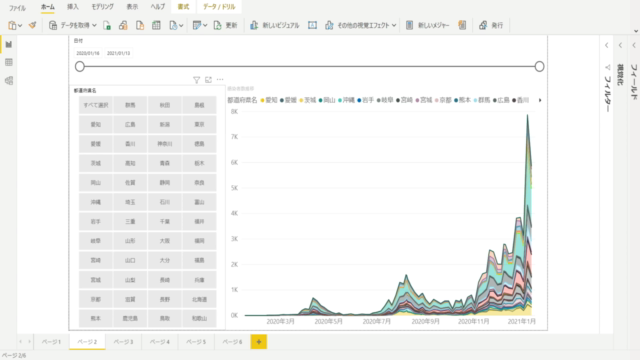This screenshot has height=360, width=640.
Task: Click the SQL Server source icon
Action: click(x=140, y=25)
